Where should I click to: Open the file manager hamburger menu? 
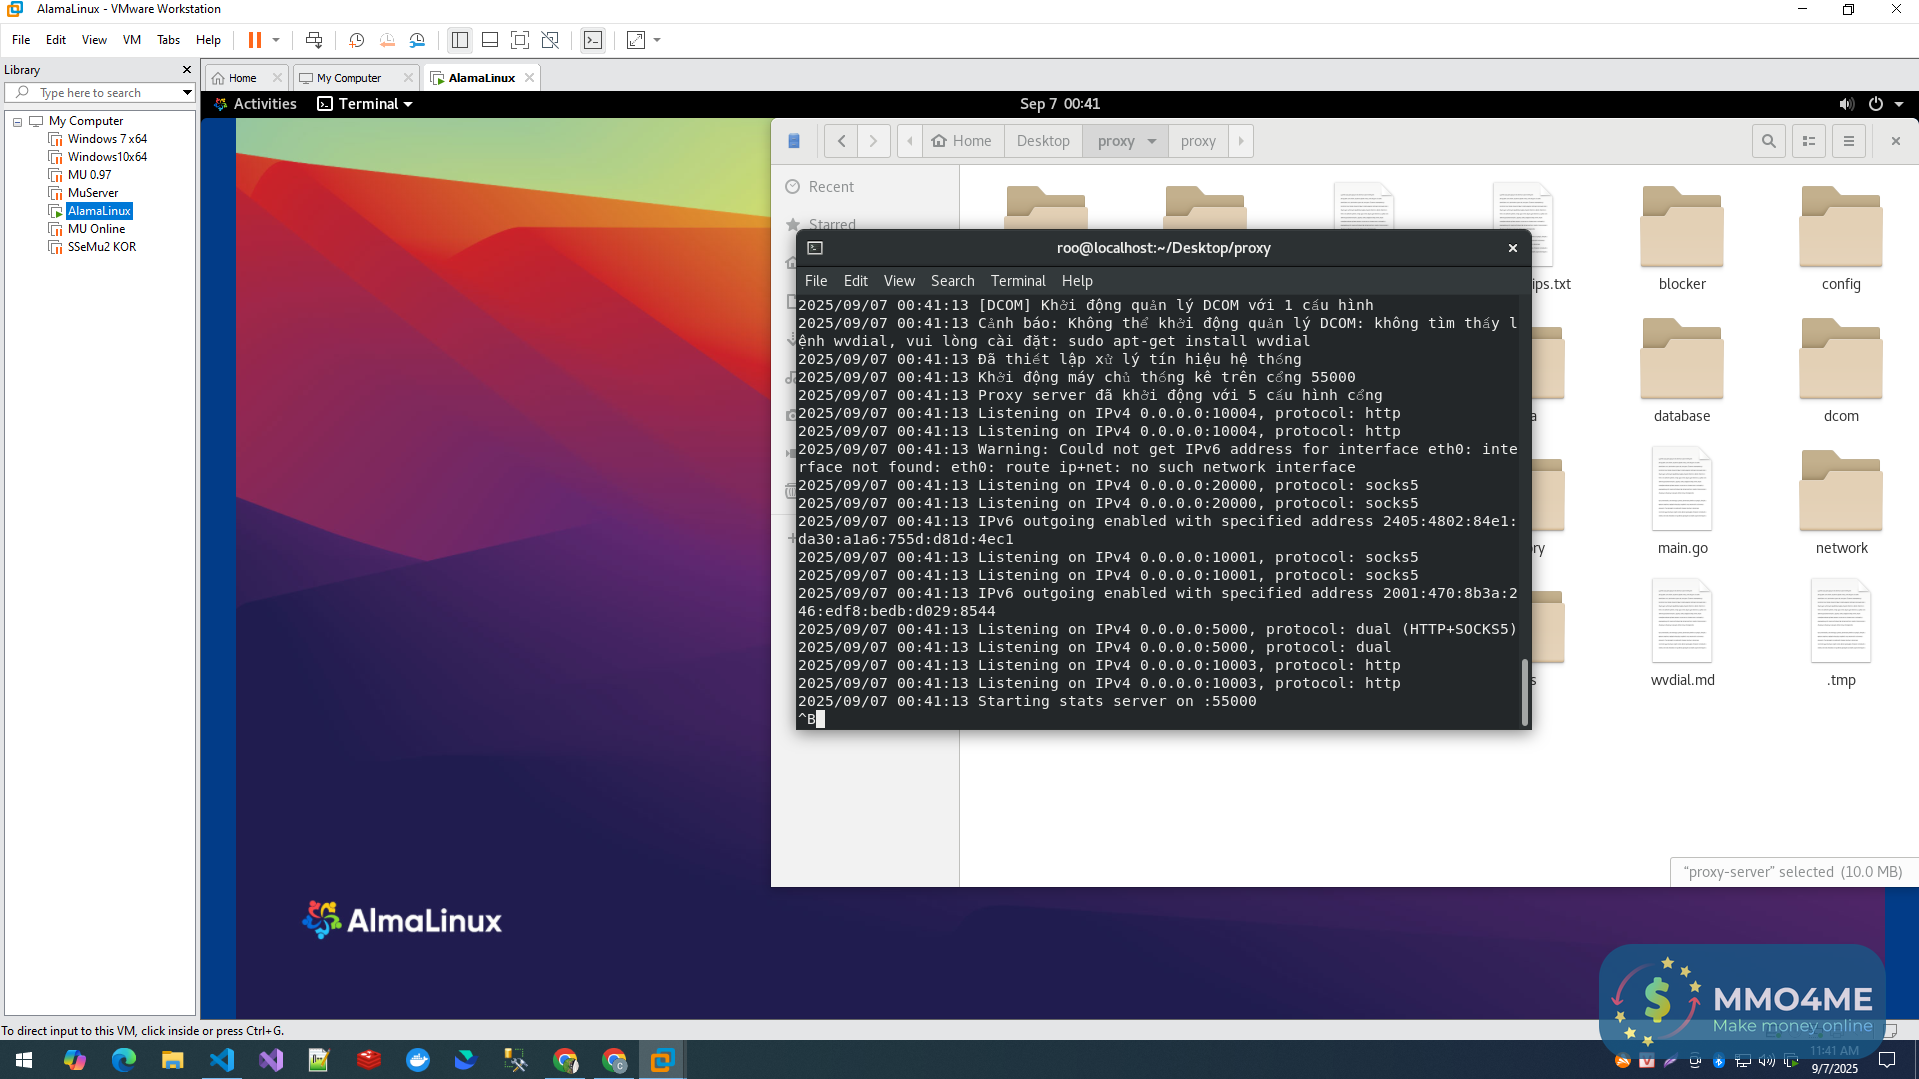click(x=1848, y=141)
